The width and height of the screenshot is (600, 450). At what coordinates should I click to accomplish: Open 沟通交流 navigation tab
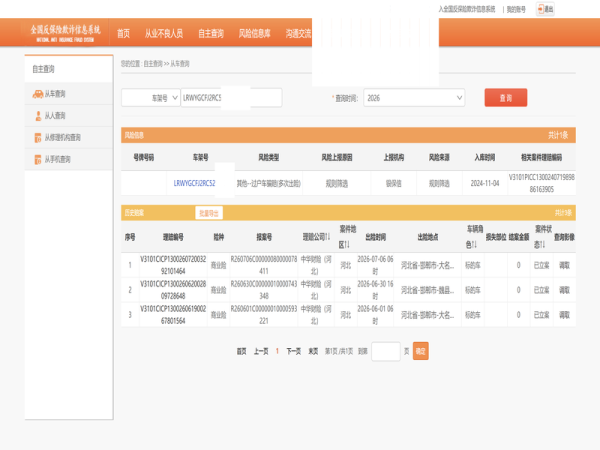[x=298, y=34]
